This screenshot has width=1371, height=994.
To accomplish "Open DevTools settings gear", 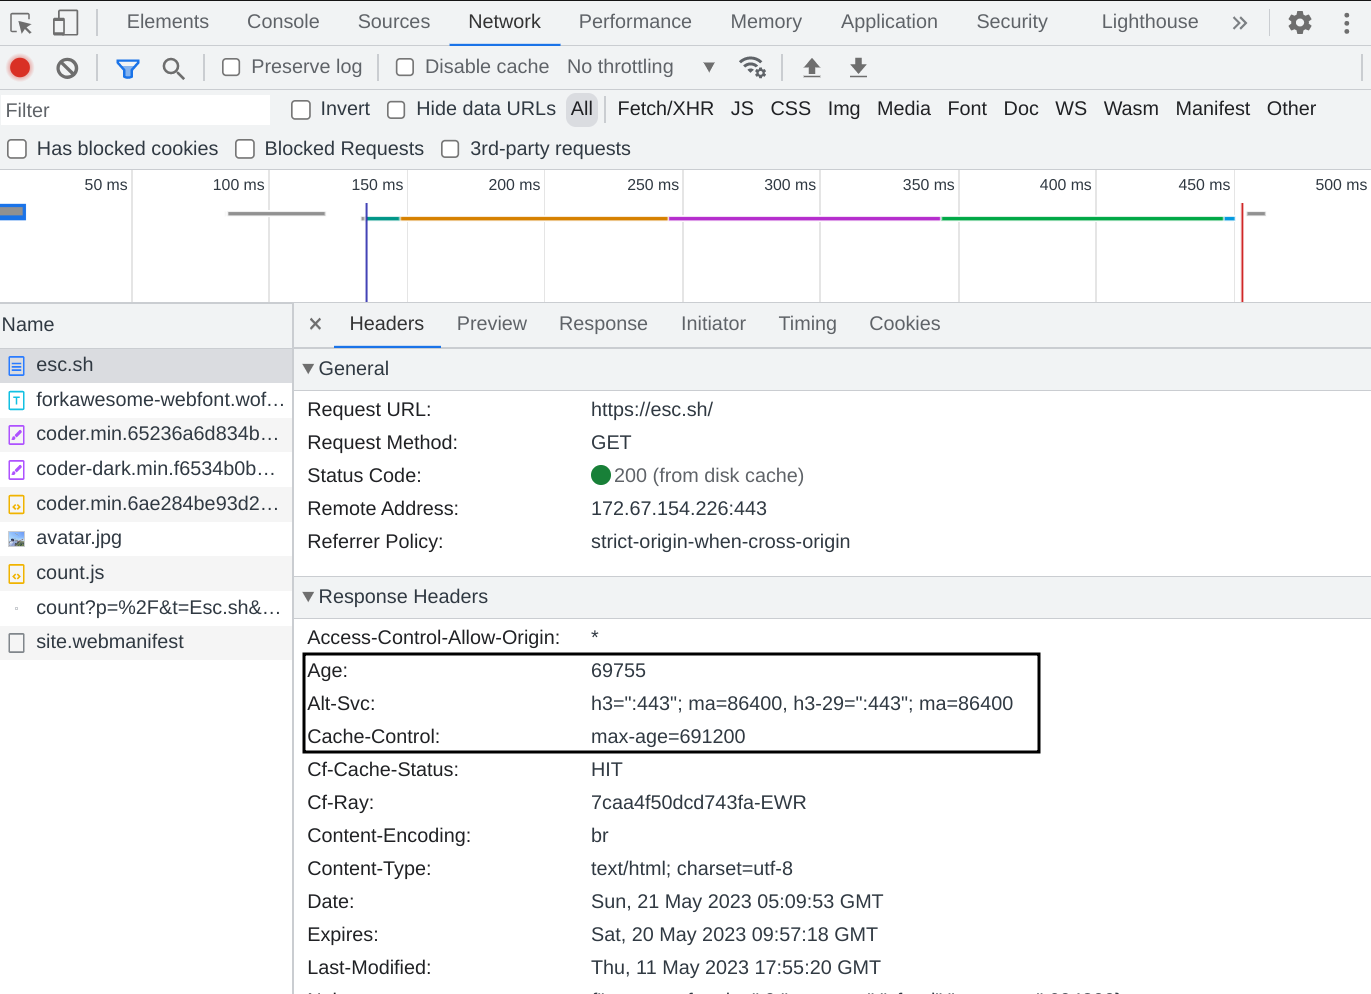I will [x=1299, y=22].
